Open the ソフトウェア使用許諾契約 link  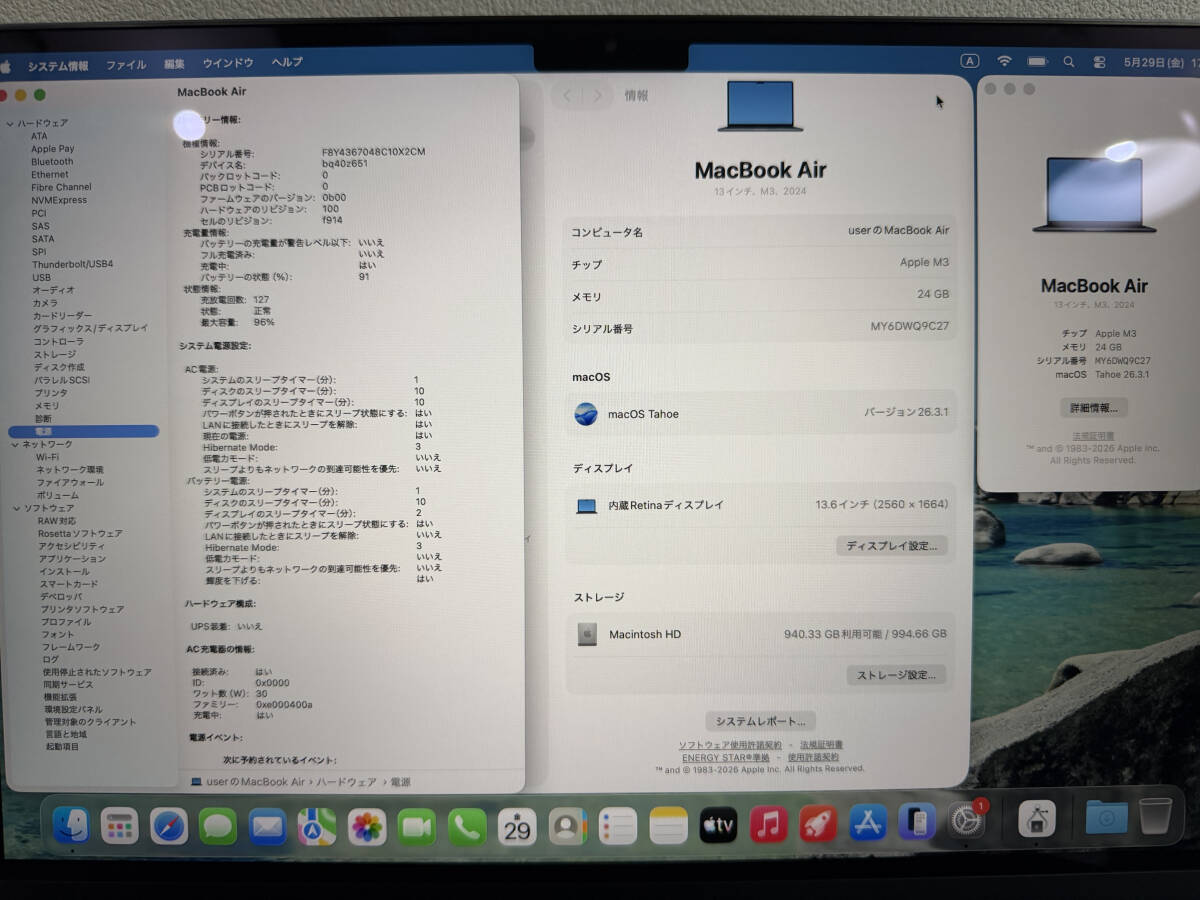coord(730,746)
